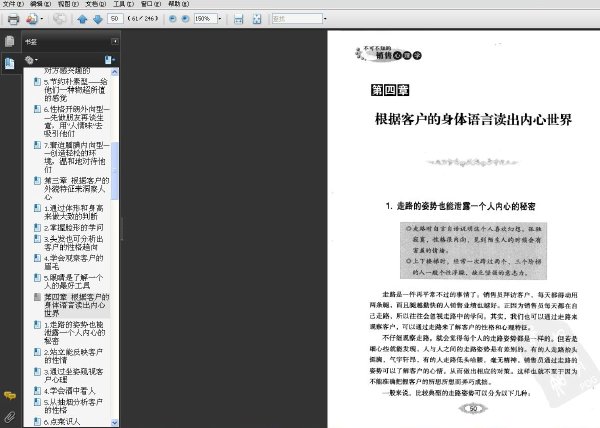Click bookmarks scrollbar down arrow
This screenshot has height=428, width=600.
(114, 423)
